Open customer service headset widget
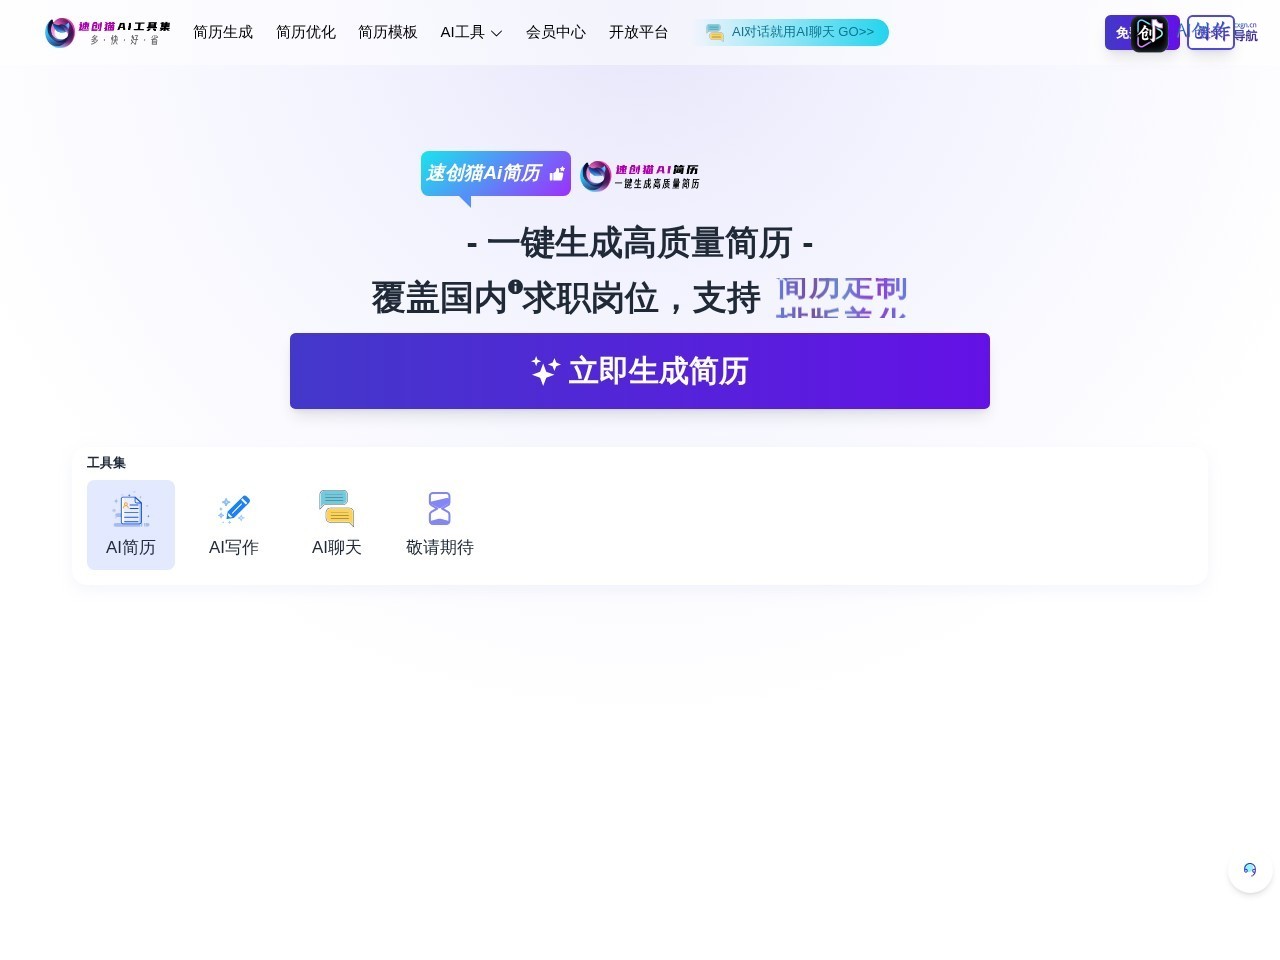 click(x=1250, y=870)
